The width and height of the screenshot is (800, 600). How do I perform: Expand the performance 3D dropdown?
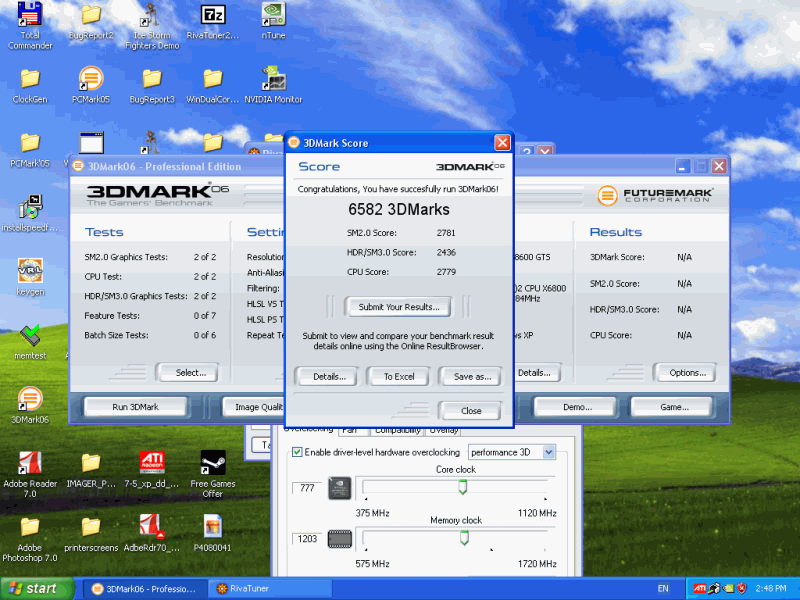point(548,452)
